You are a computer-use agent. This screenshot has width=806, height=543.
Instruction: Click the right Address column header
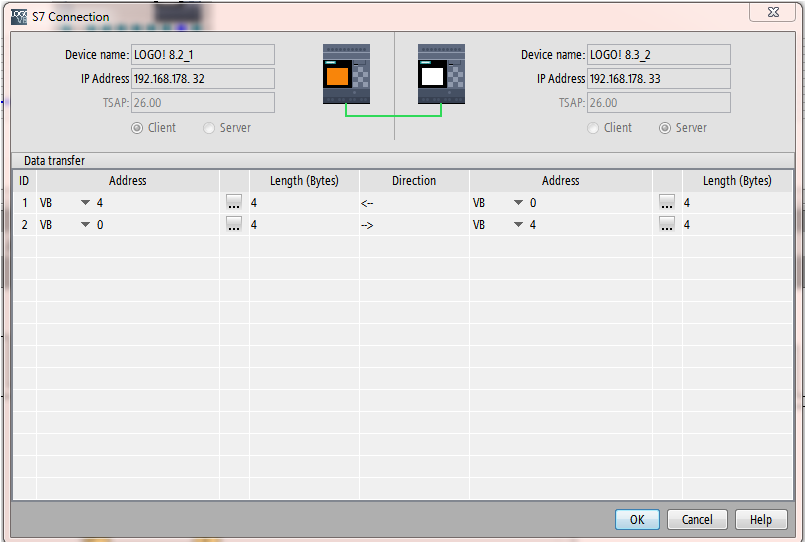tap(560, 180)
